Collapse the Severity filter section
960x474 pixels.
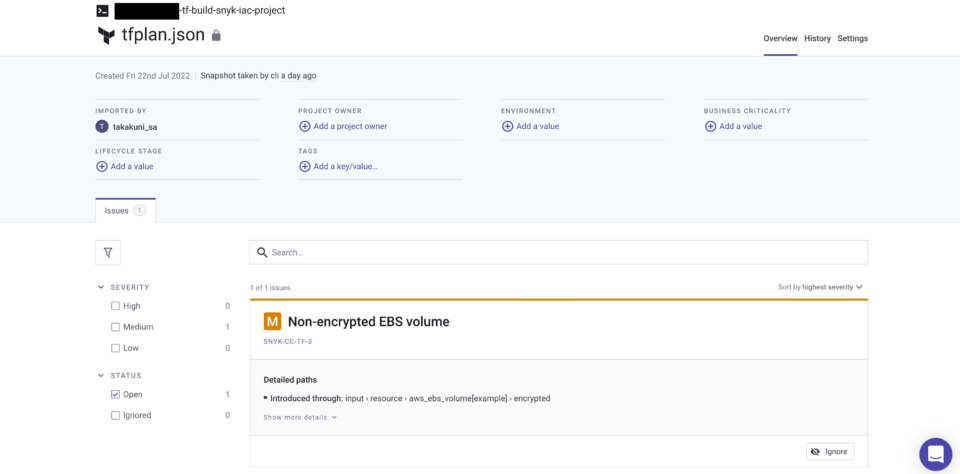click(100, 287)
